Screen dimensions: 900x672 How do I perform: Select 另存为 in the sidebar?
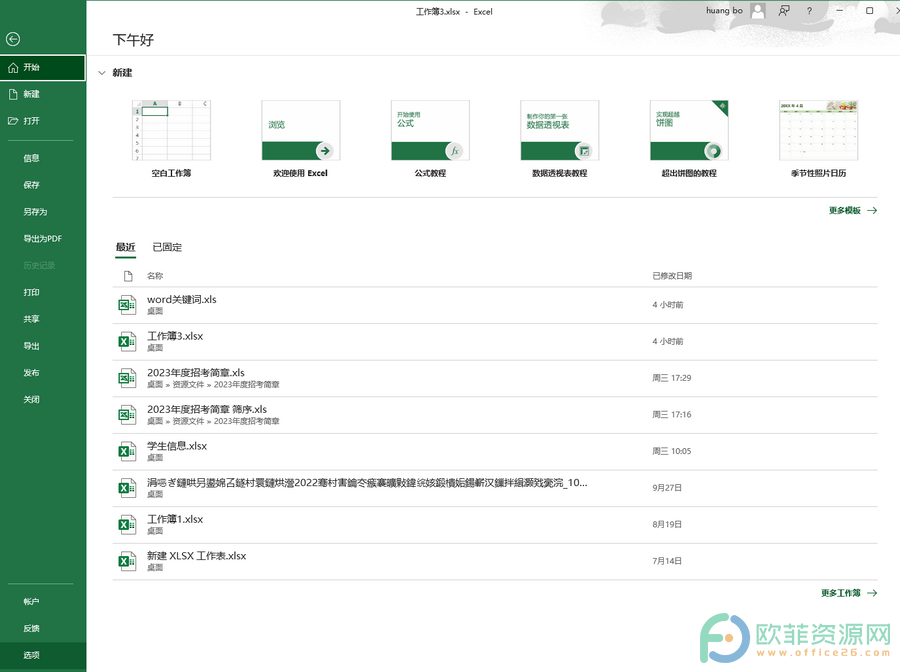tap(35, 212)
